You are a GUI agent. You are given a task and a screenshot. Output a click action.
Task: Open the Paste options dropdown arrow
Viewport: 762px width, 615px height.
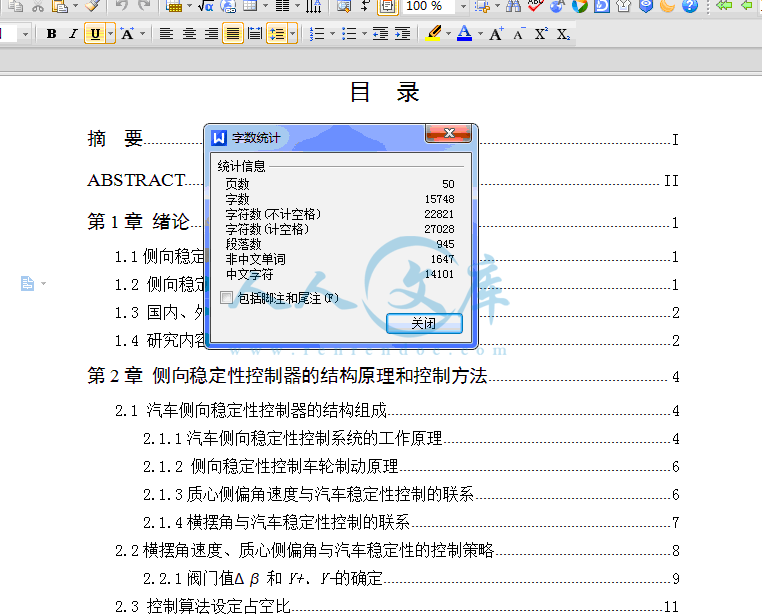point(75,6)
